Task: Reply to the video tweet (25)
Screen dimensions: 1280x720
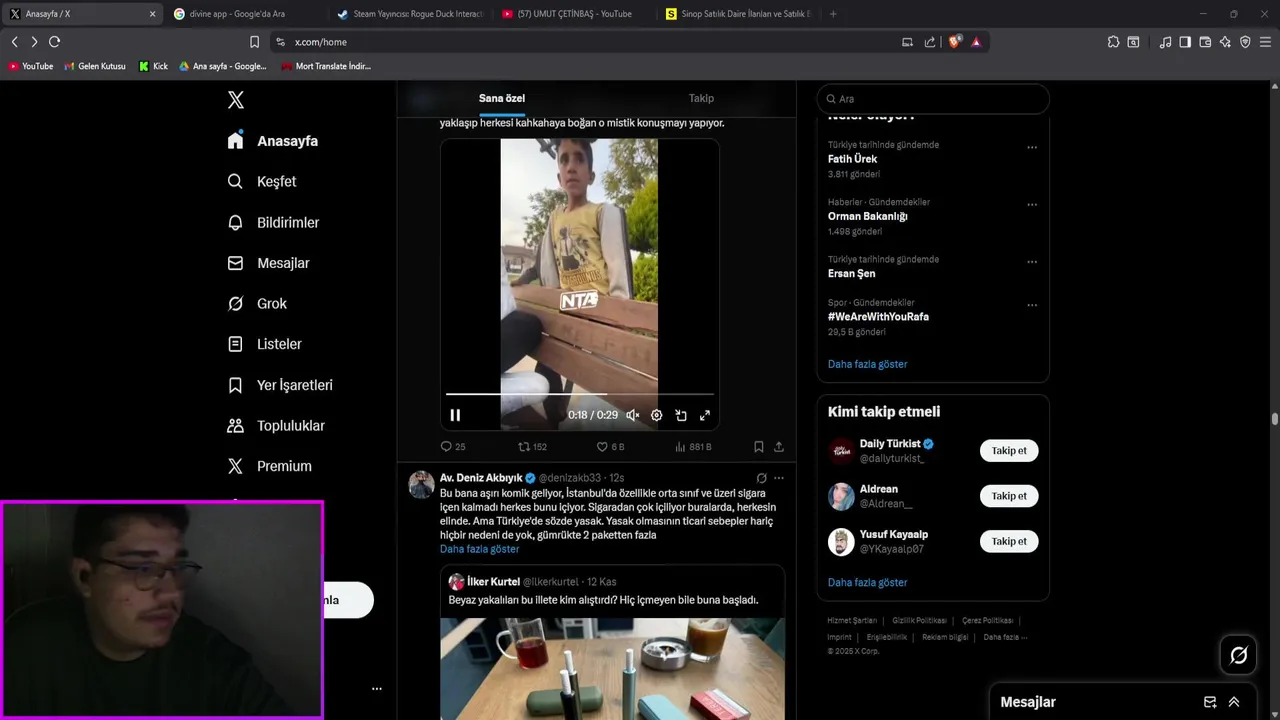Action: [x=453, y=447]
